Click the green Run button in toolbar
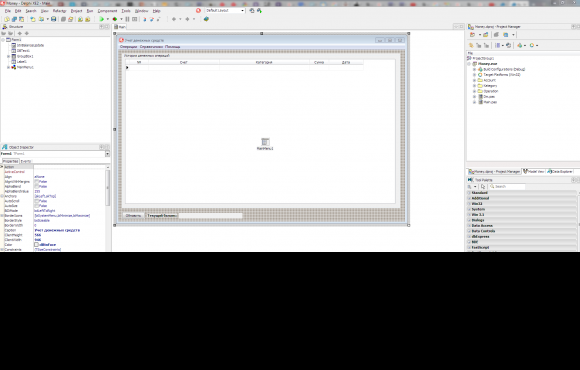580x370 pixels. point(101,19)
